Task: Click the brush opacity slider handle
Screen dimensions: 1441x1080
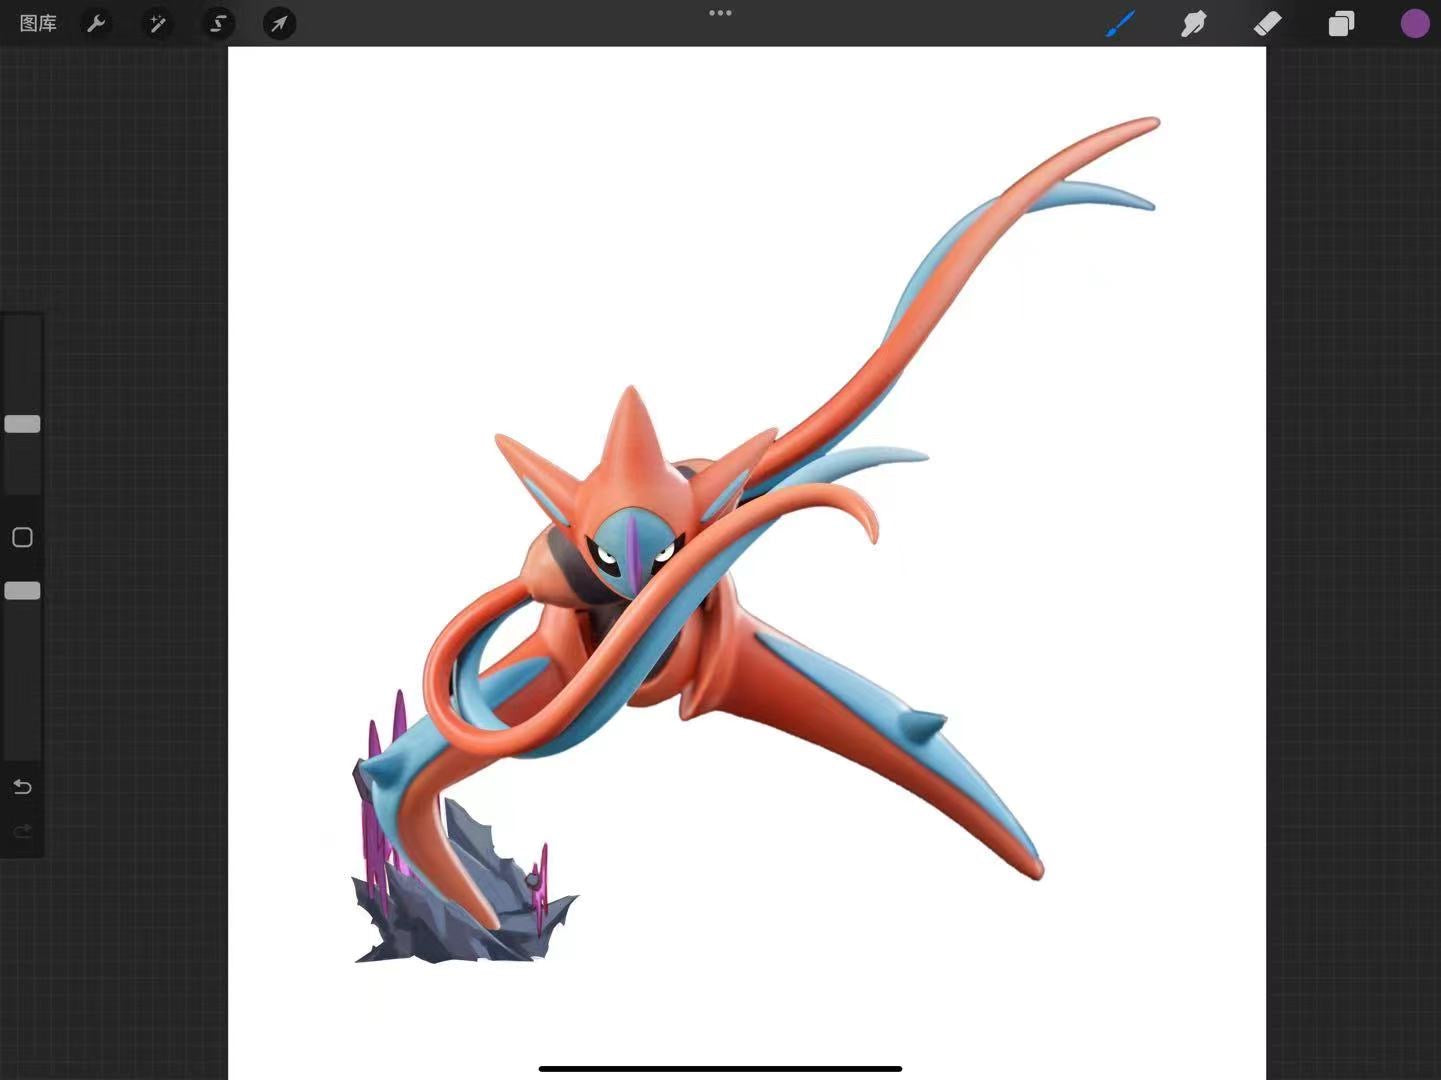Action: click(22, 591)
